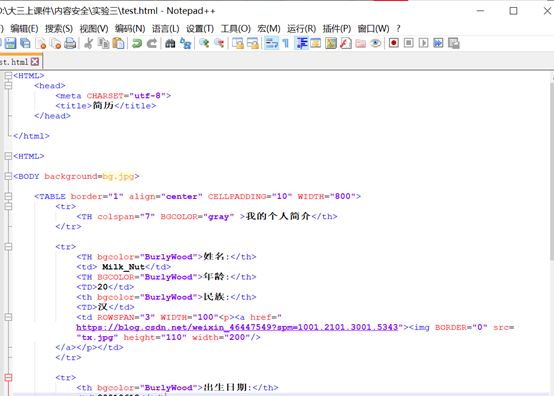Screen dimensions: 554x396
Task: Open the Document Map panel icon
Action: click(x=331, y=43)
